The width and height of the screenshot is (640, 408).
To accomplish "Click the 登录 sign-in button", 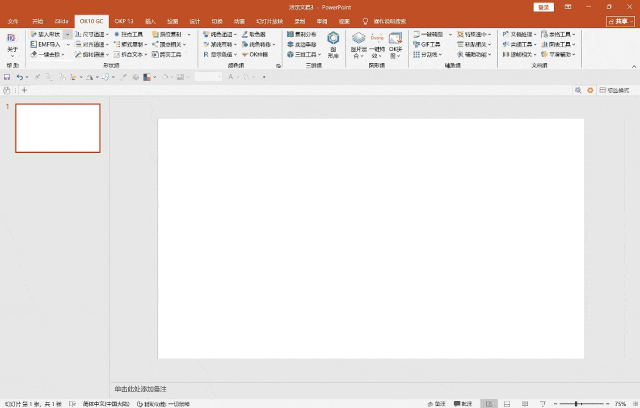I will [x=543, y=7].
